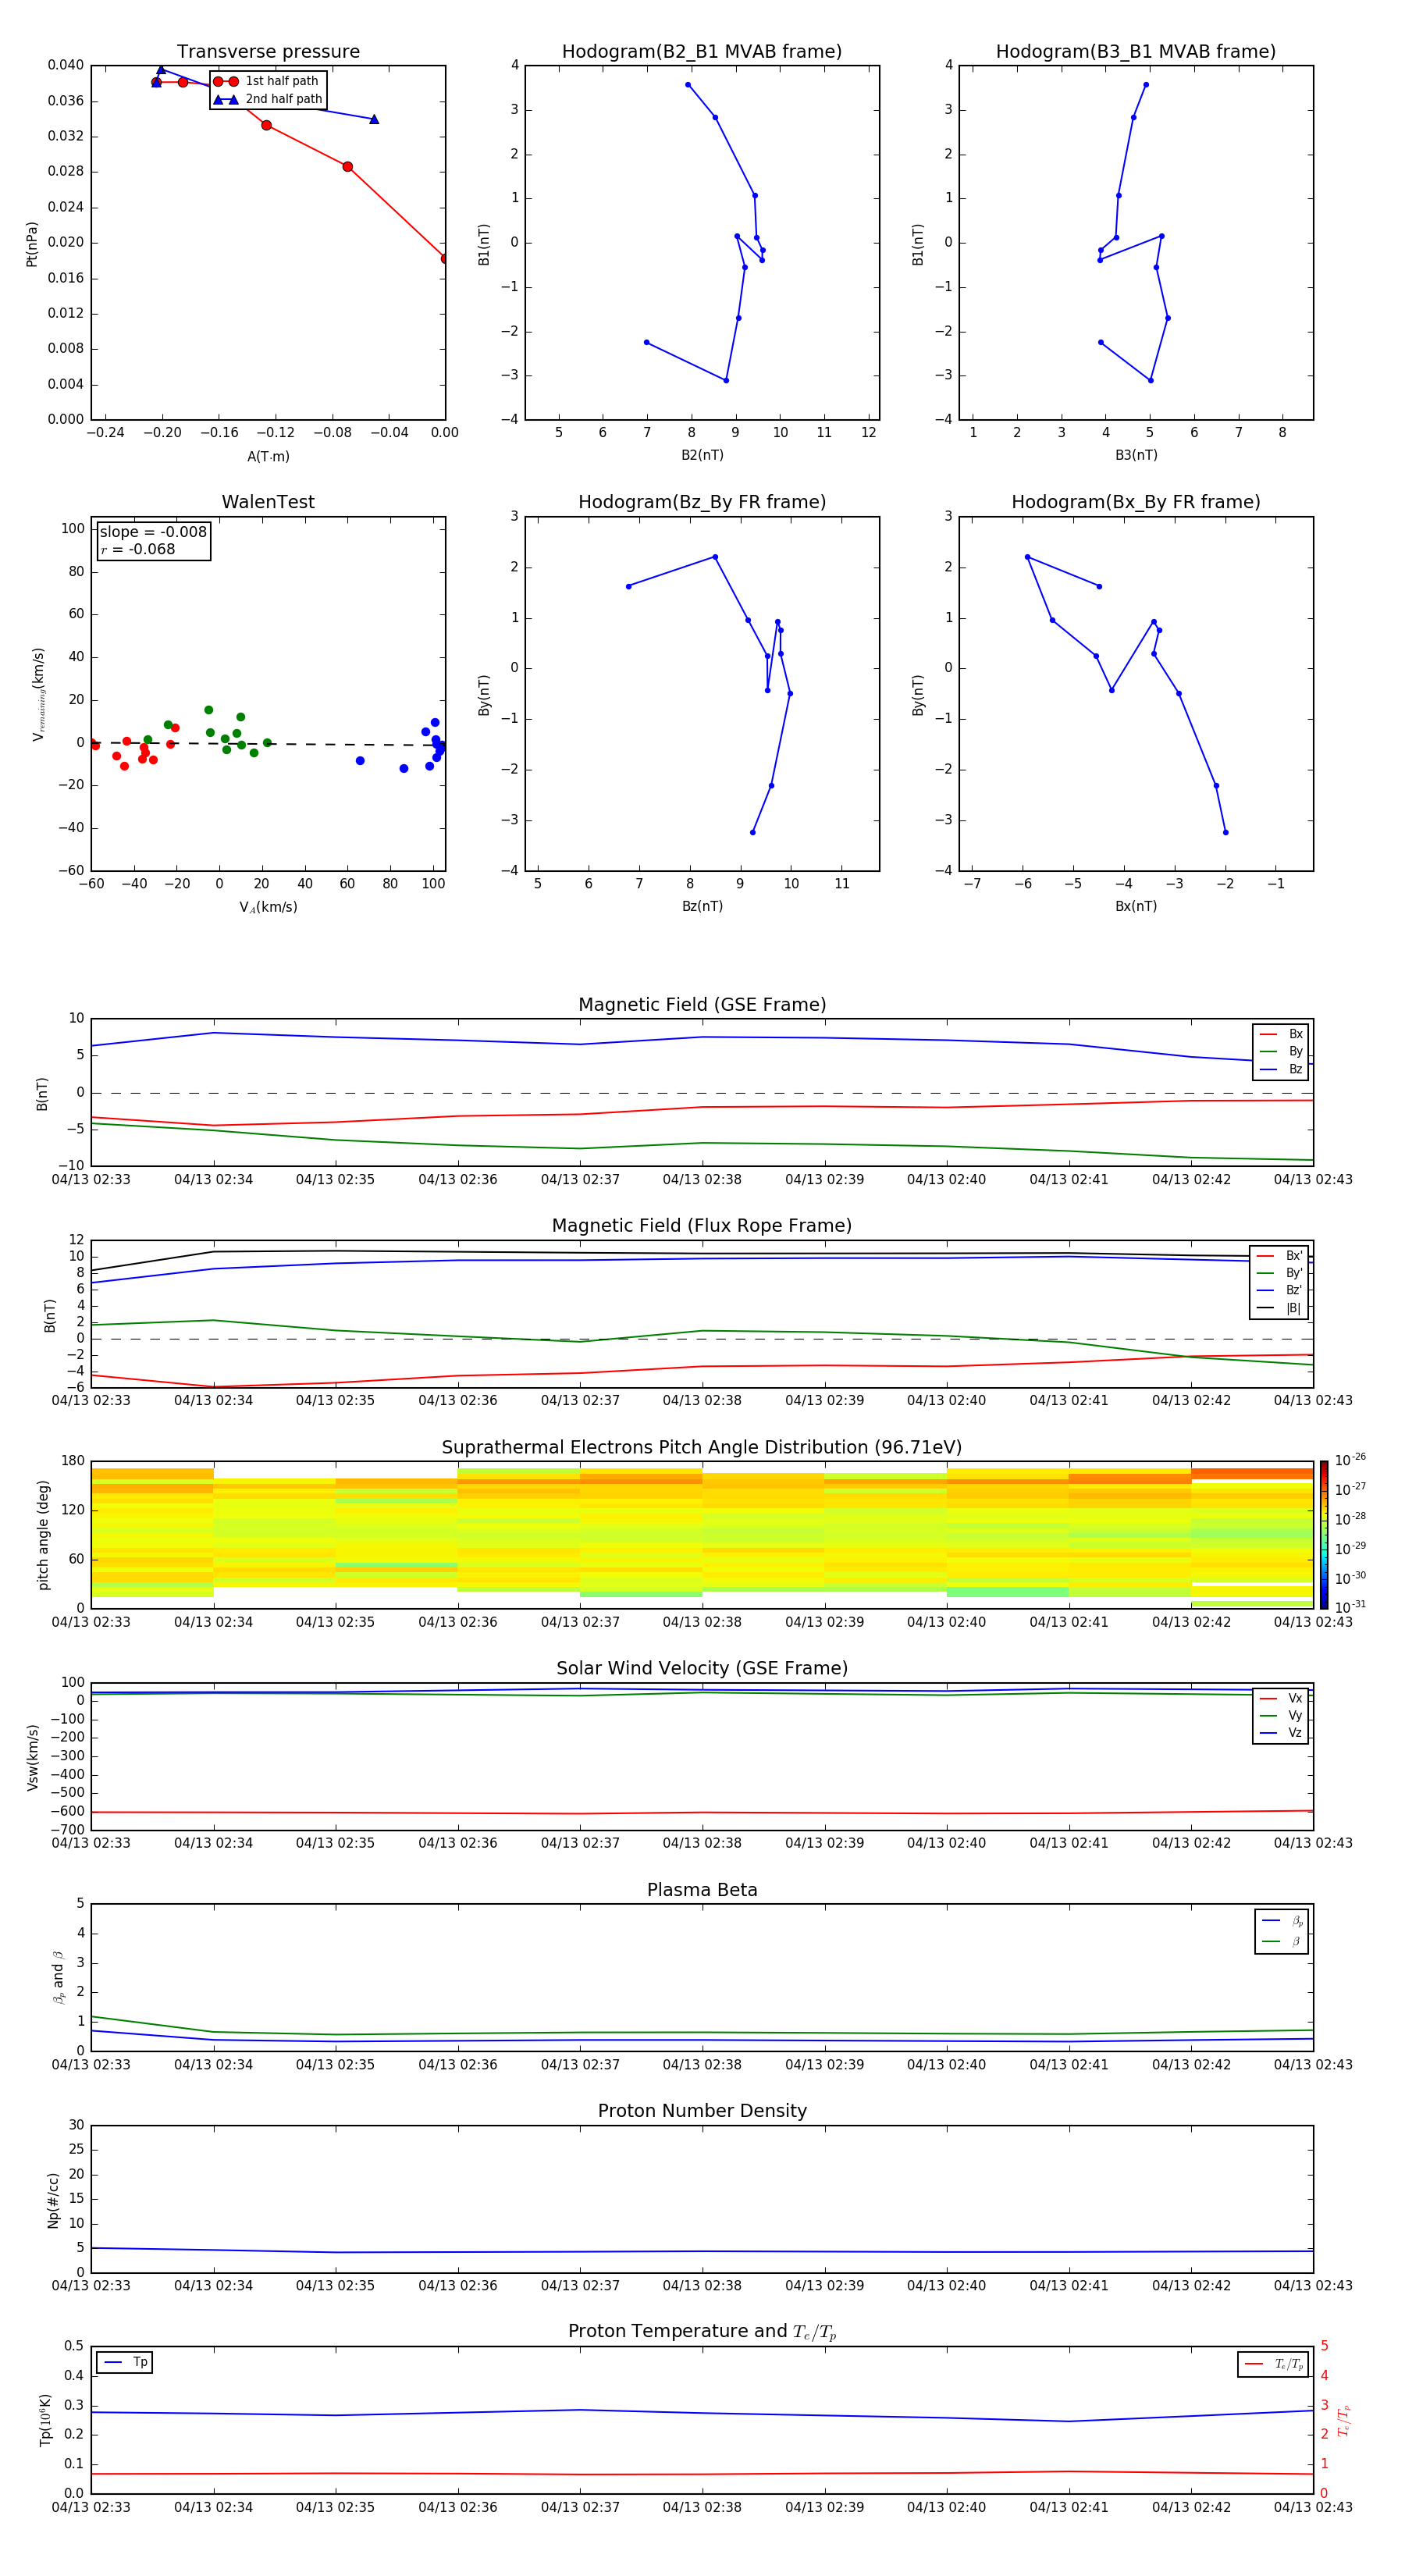Screen dimensions: 1405x2576
Task: Click the "Bx'" legend entry in Flux Rope plot
Action: click(x=1280, y=1256)
